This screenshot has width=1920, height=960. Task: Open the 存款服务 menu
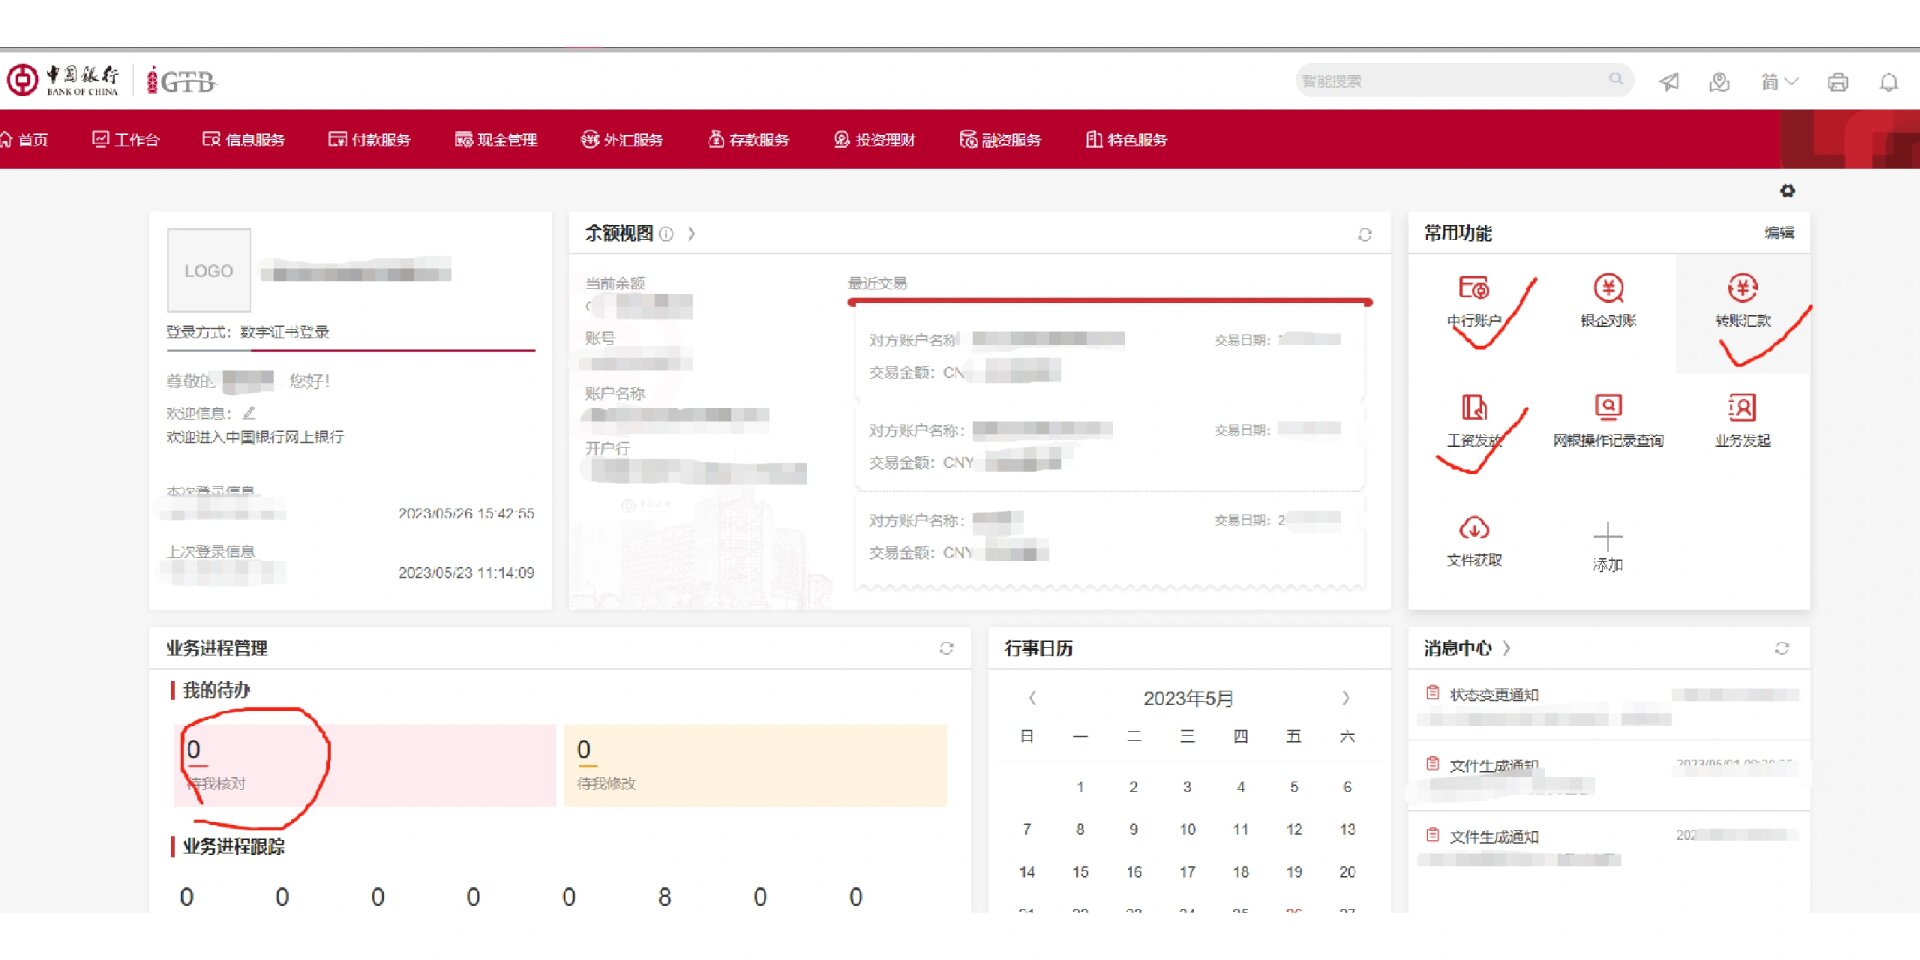(x=747, y=139)
